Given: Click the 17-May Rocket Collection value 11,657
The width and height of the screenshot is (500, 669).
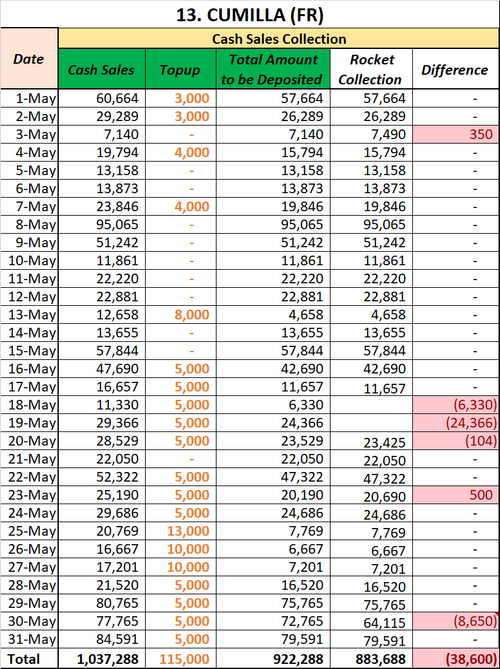Looking at the screenshot, I should 384,388.
